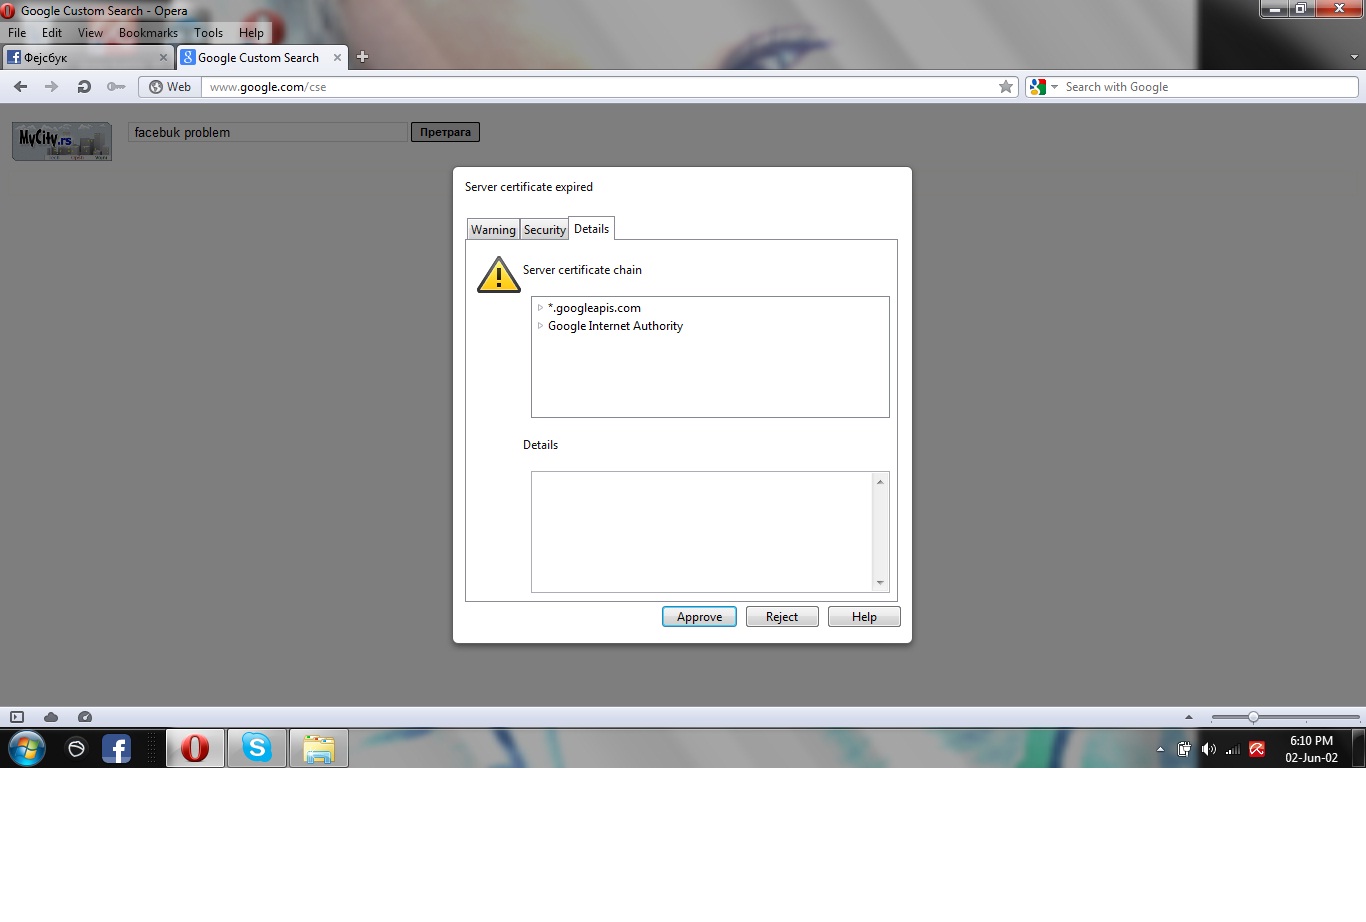Screen dimensions: 1366x922
Task: Reject the server certificate
Action: tap(782, 617)
